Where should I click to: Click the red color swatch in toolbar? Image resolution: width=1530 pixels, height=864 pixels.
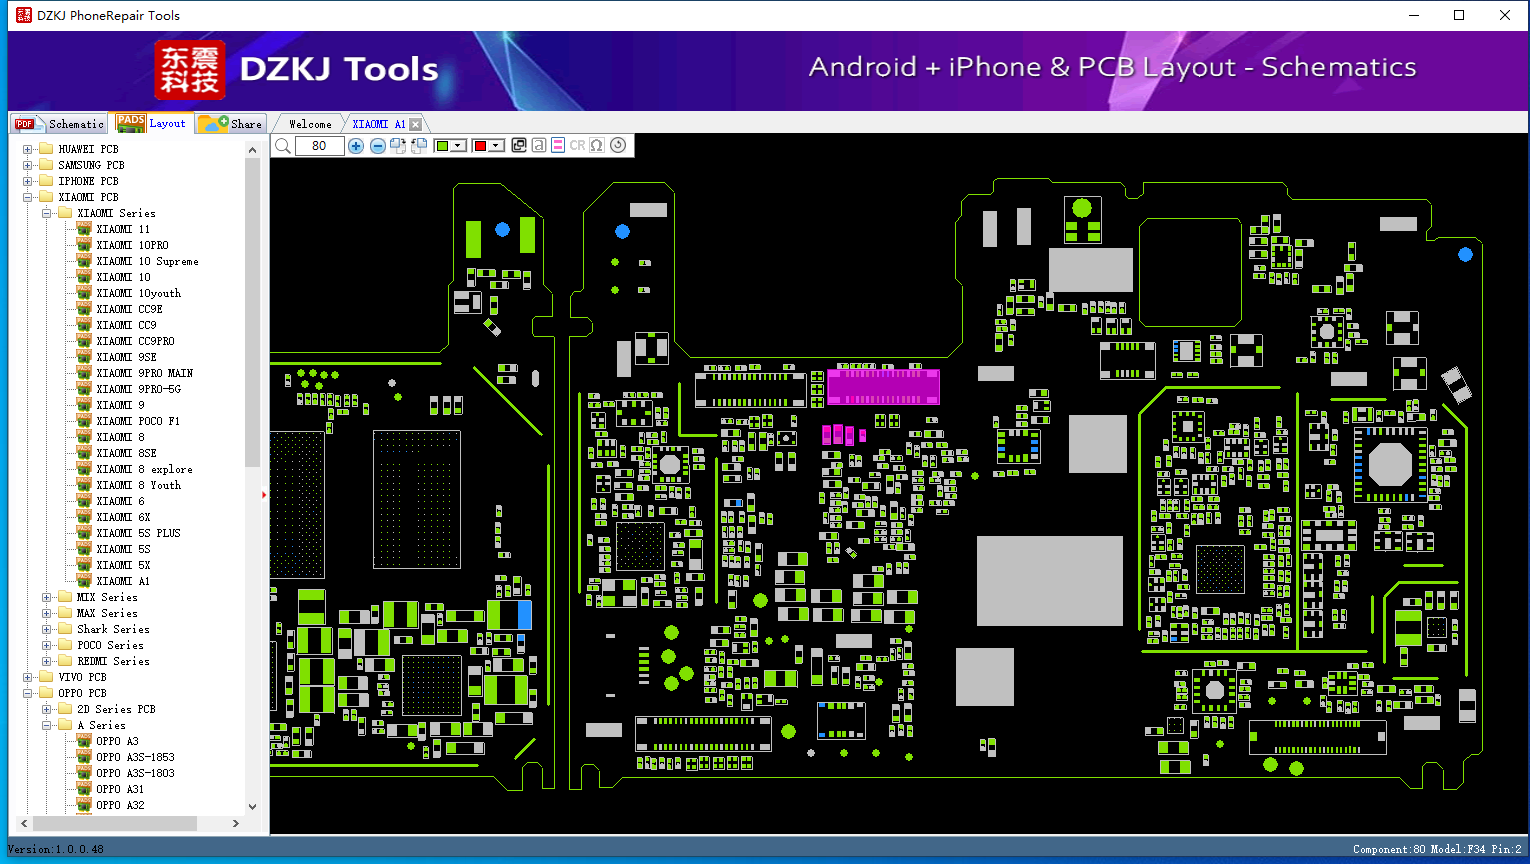pos(480,146)
